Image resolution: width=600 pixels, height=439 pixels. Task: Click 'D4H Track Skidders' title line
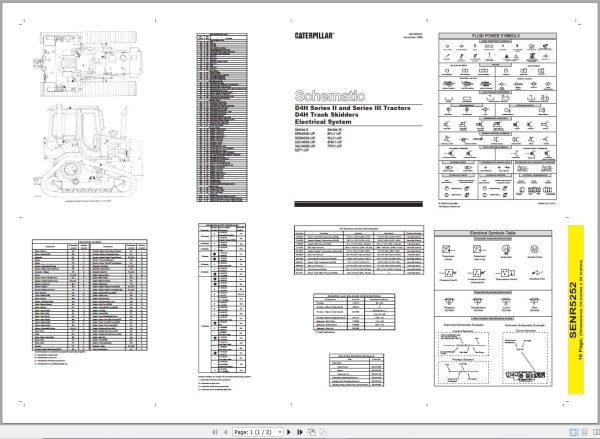pos(326,115)
